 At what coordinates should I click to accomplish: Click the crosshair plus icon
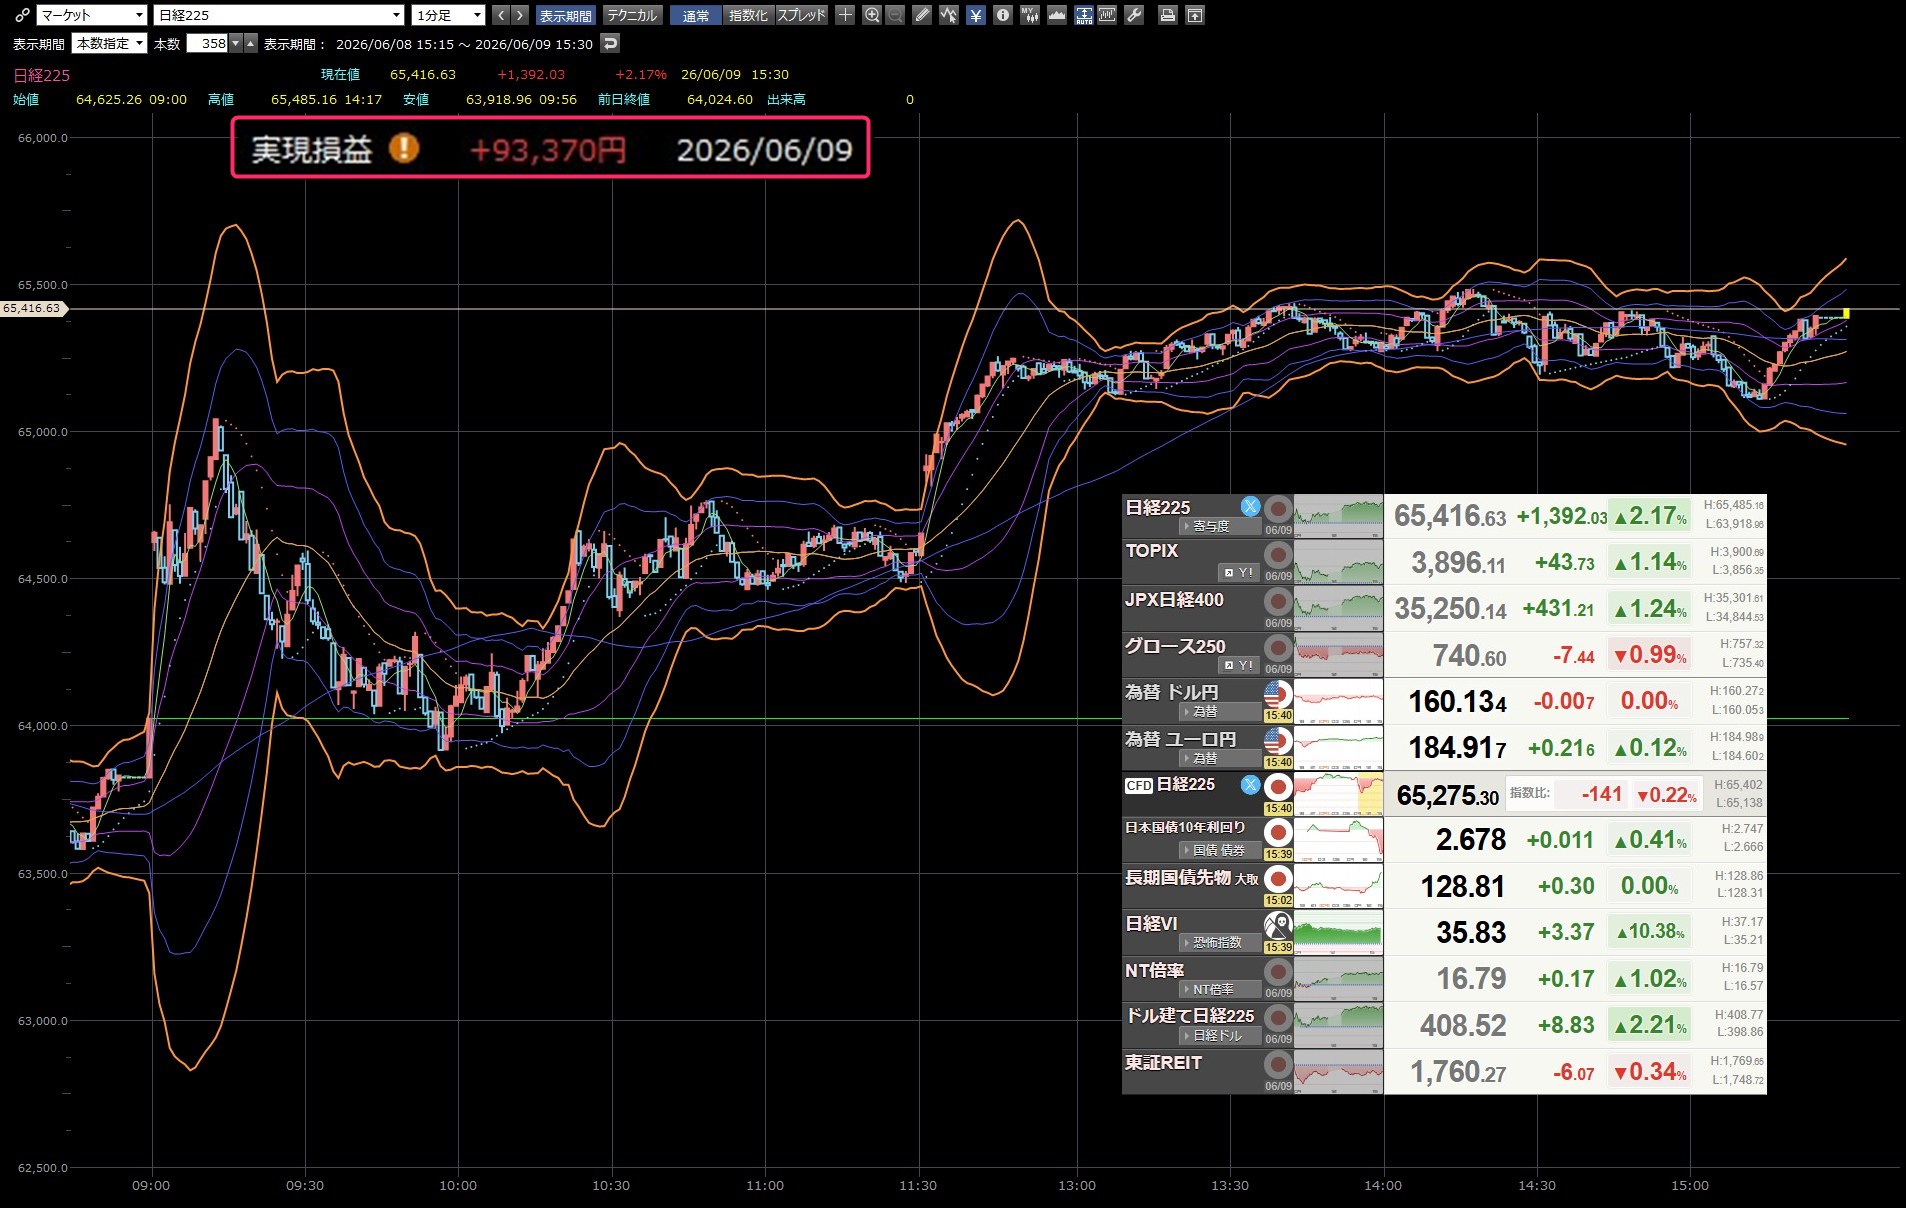845,15
